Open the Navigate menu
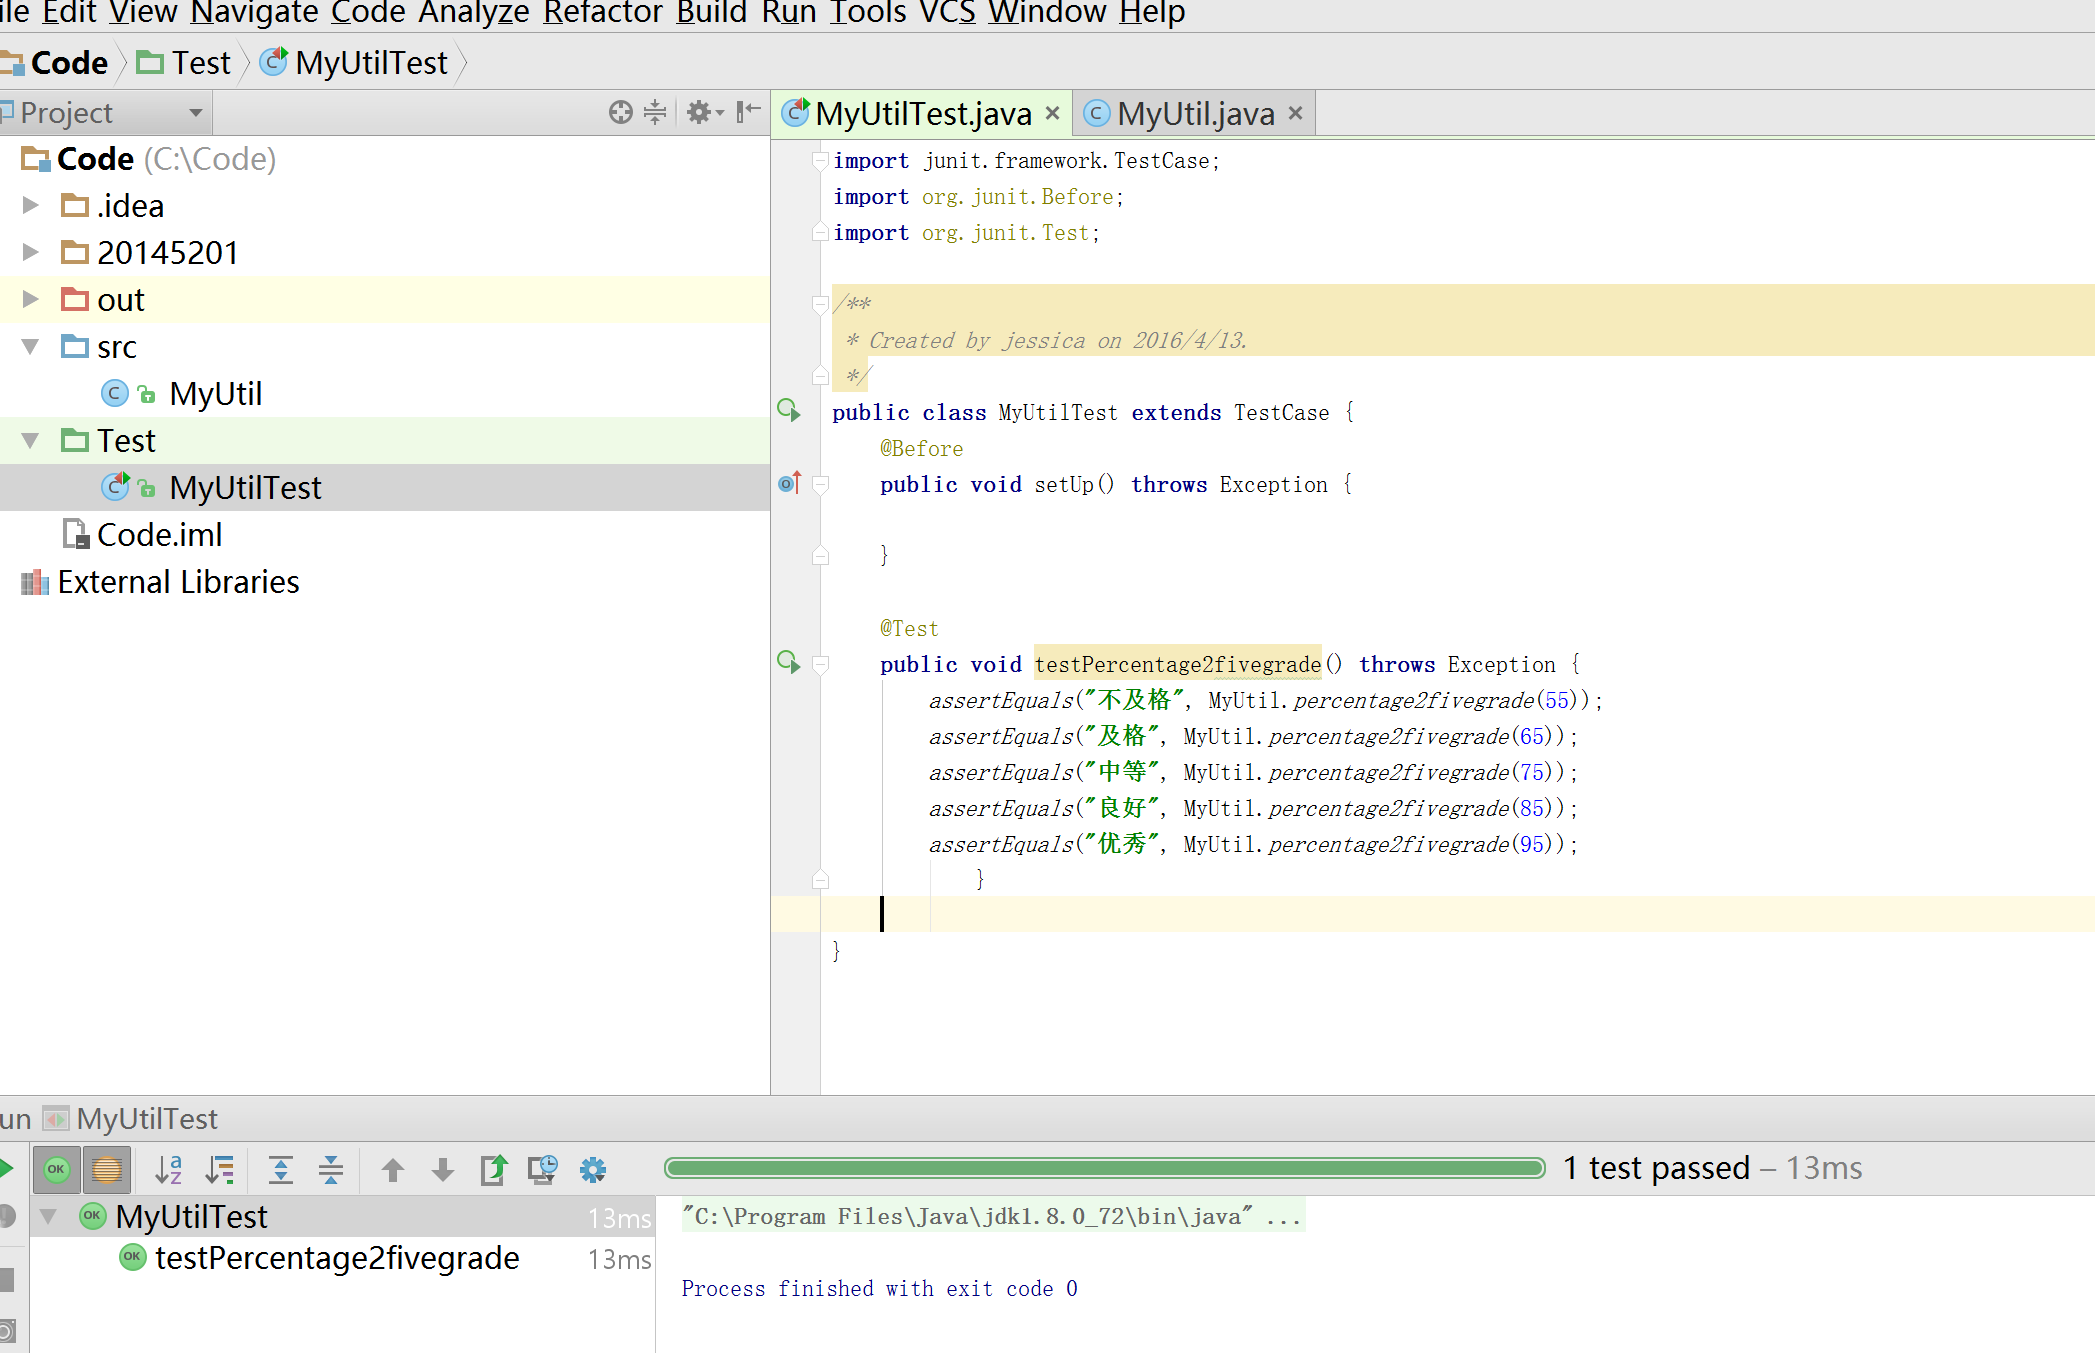 click(254, 13)
